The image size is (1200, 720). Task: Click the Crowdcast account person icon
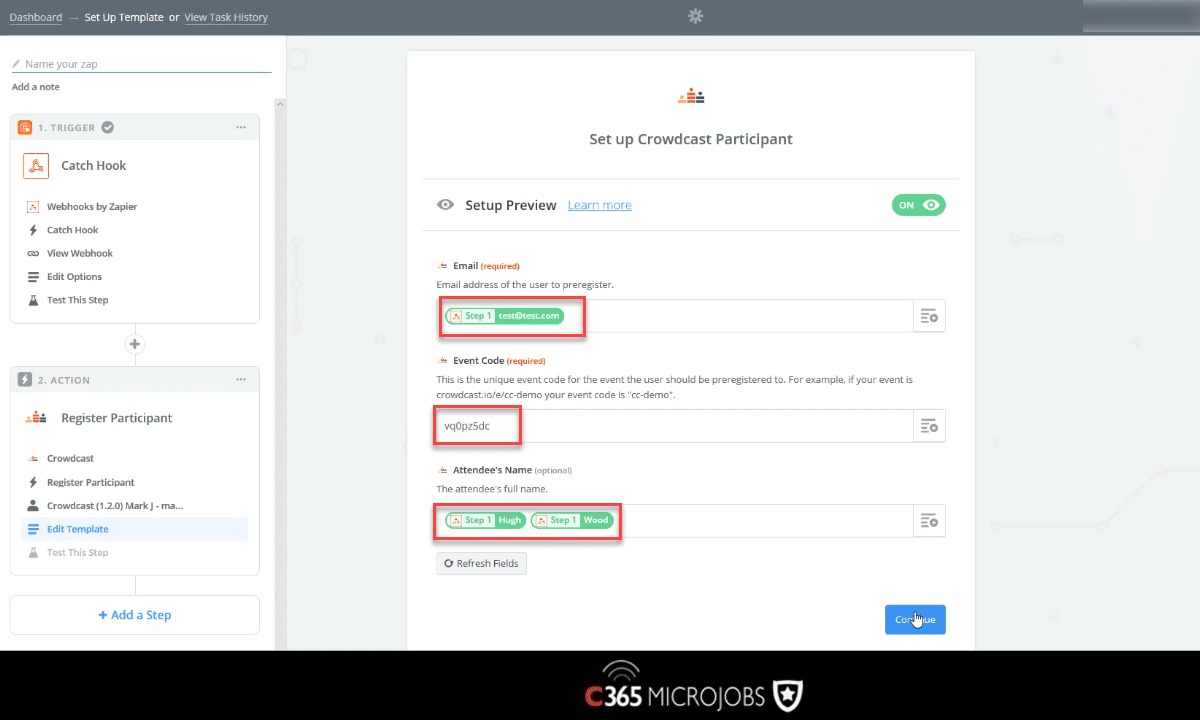tap(33, 506)
